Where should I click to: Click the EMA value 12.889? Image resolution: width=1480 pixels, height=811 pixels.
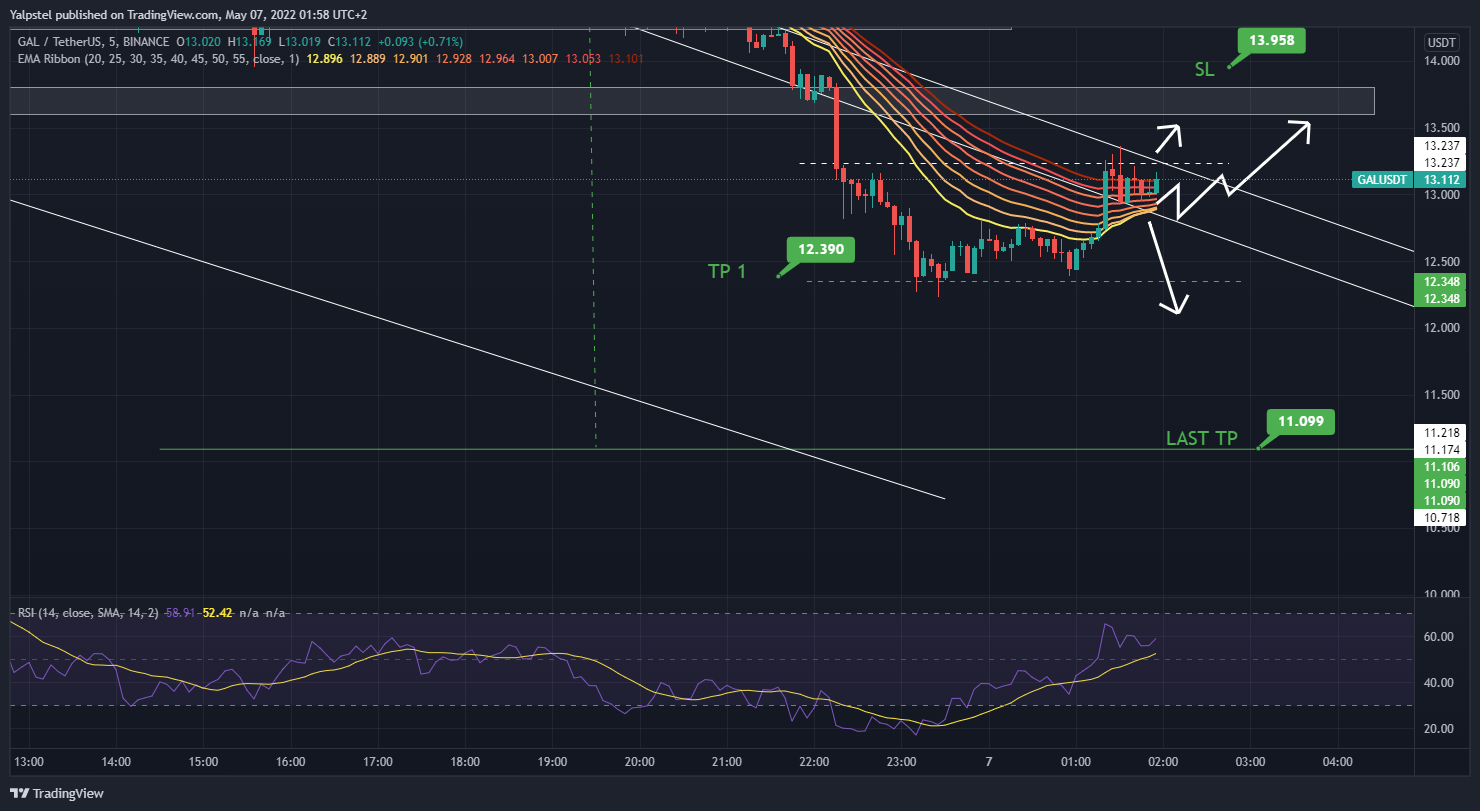367,59
